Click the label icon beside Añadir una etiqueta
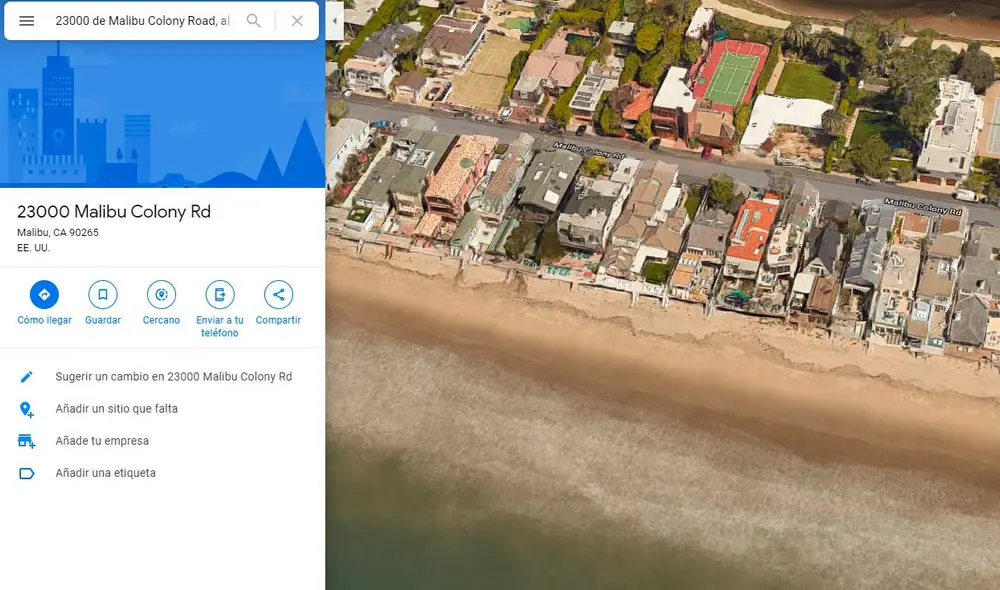This screenshot has height=590, width=1000. (27, 472)
